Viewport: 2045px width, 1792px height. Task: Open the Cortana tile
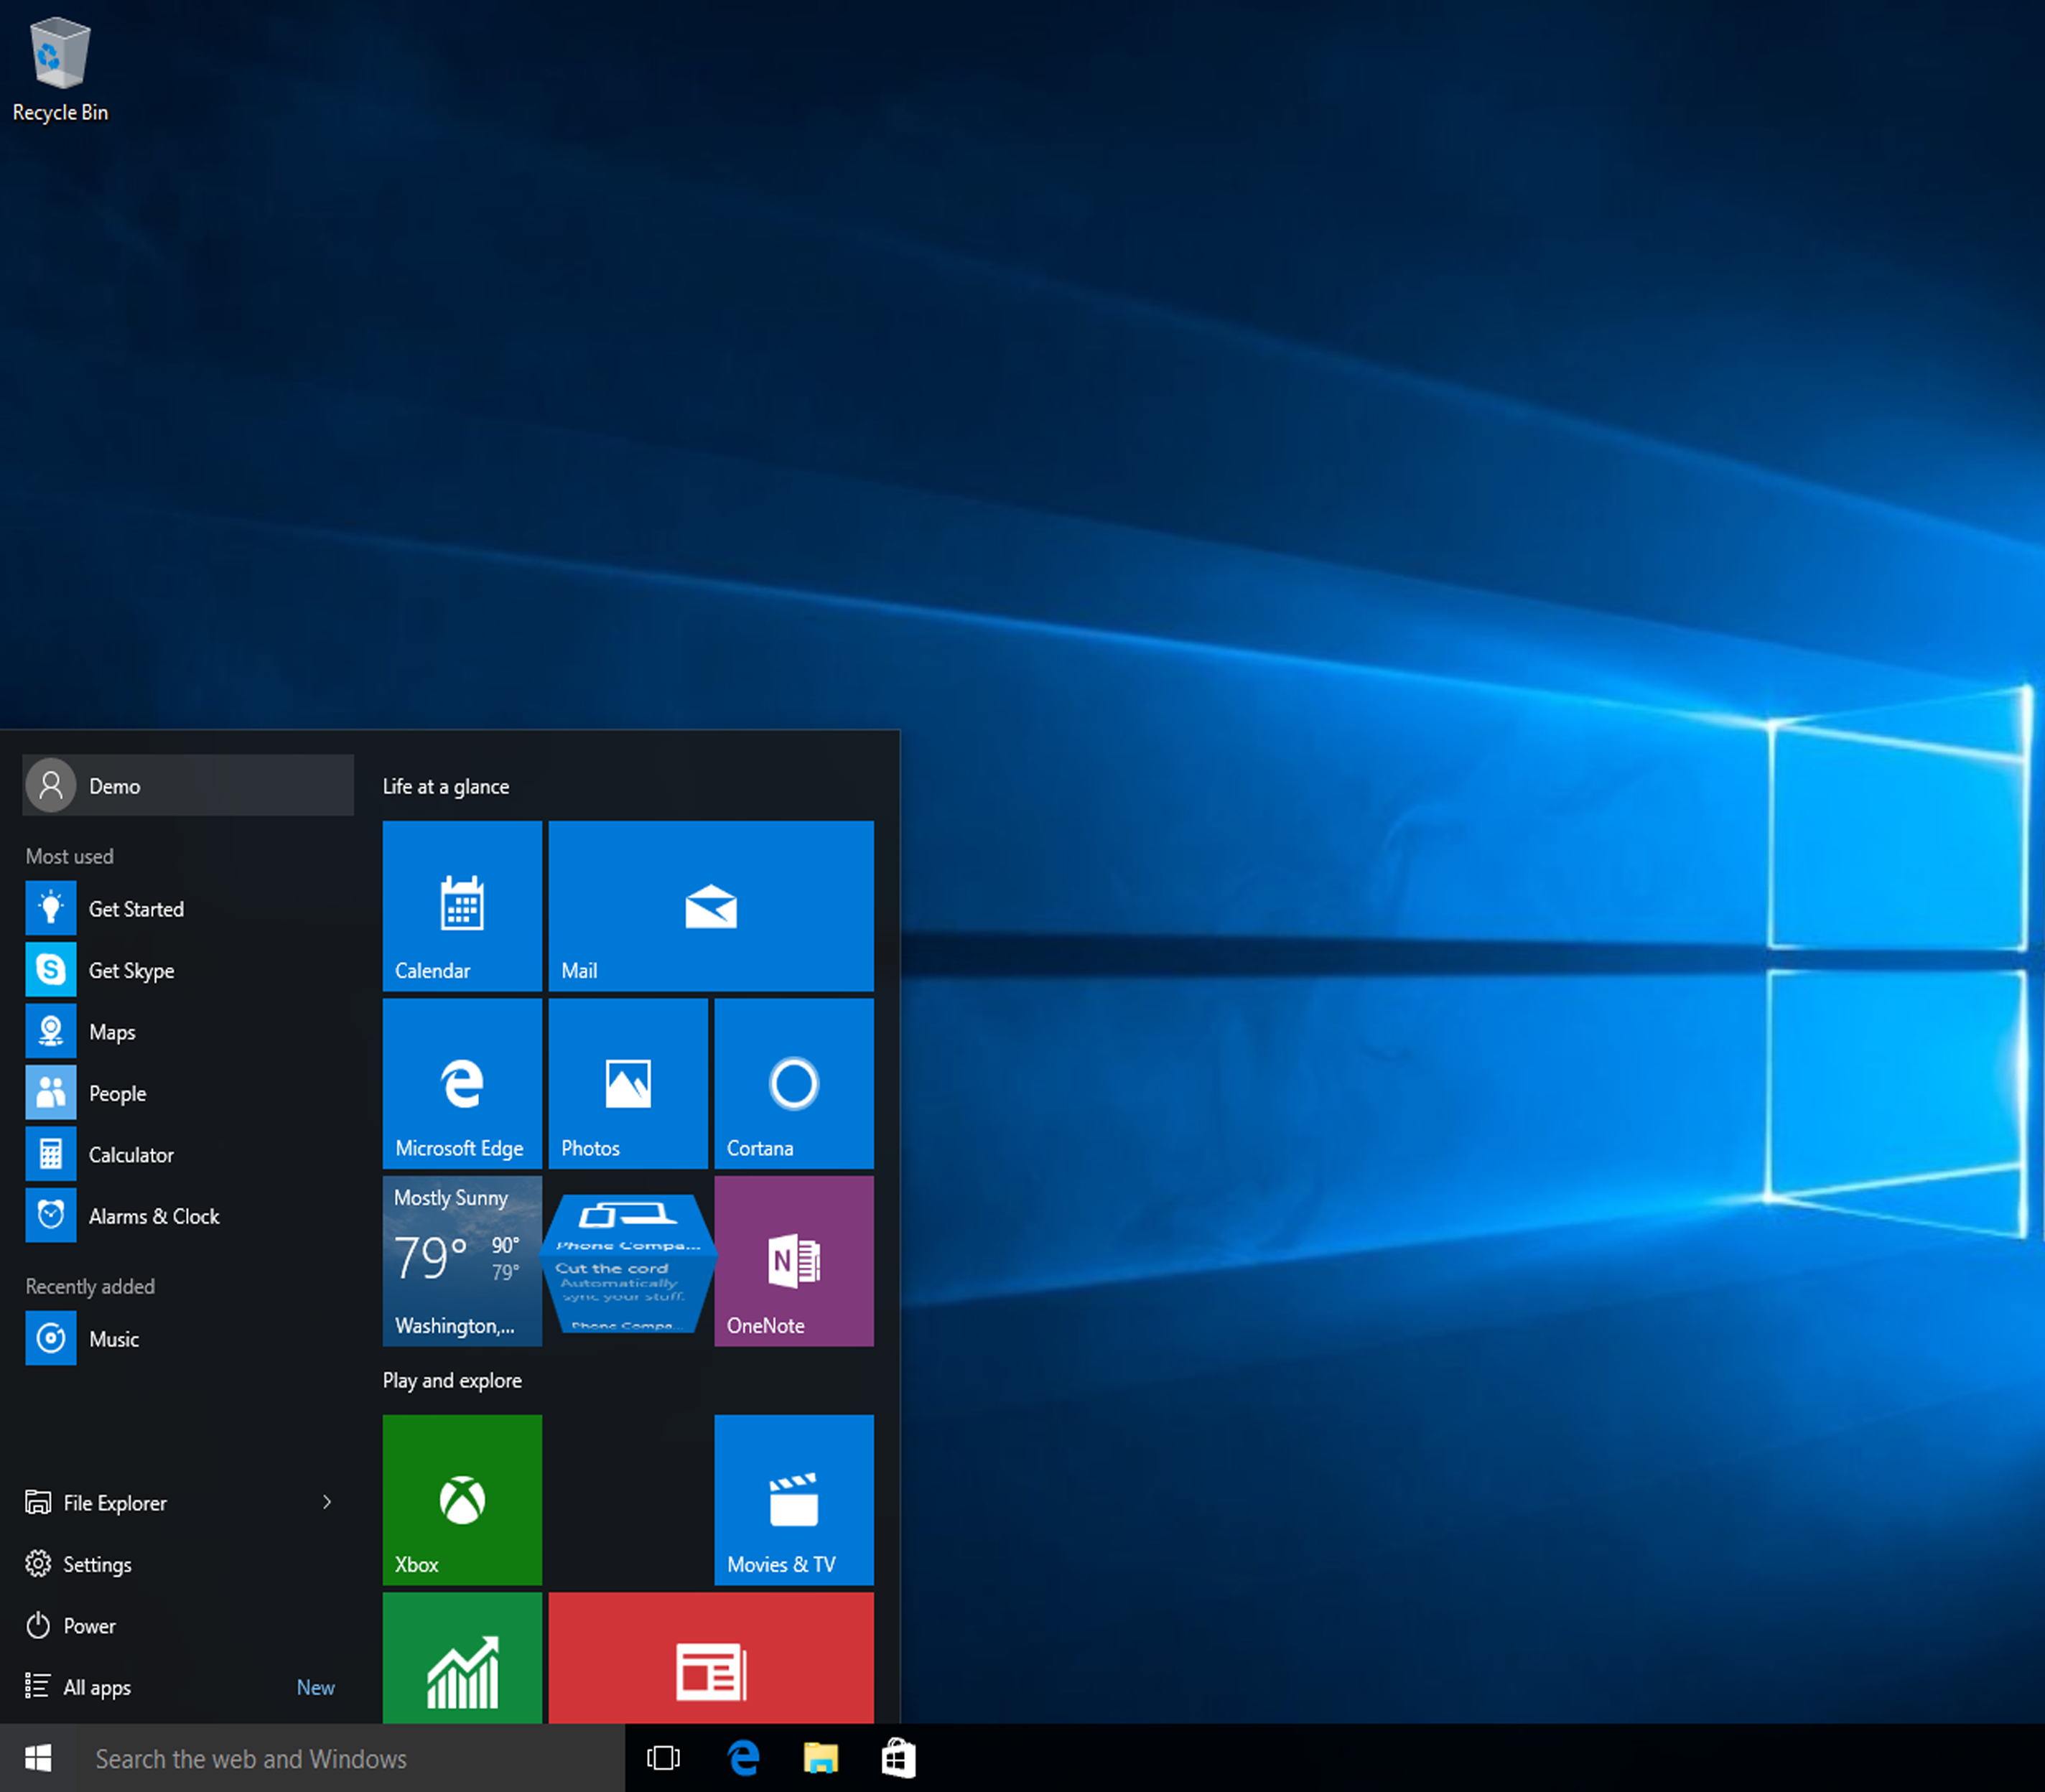tap(794, 1083)
